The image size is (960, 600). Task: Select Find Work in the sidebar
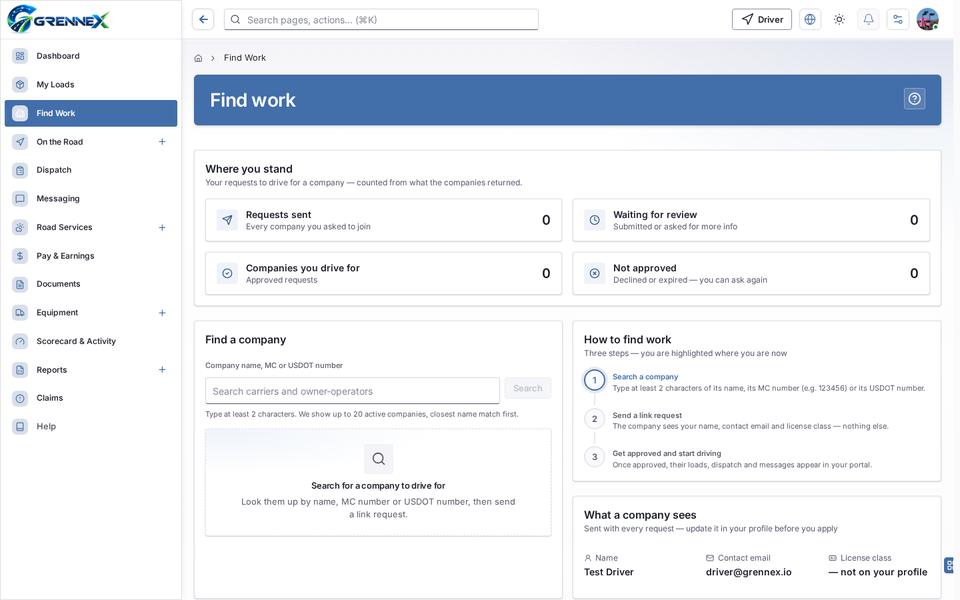click(x=91, y=113)
